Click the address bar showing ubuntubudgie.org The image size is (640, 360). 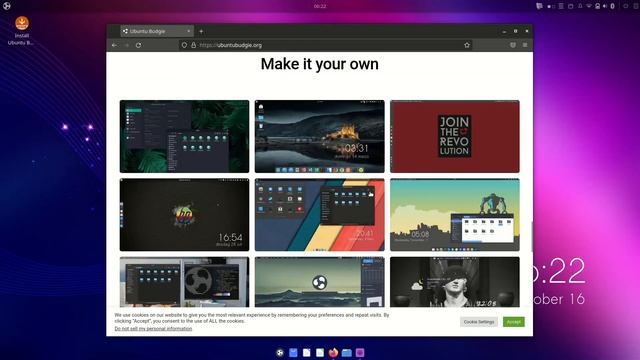point(325,45)
